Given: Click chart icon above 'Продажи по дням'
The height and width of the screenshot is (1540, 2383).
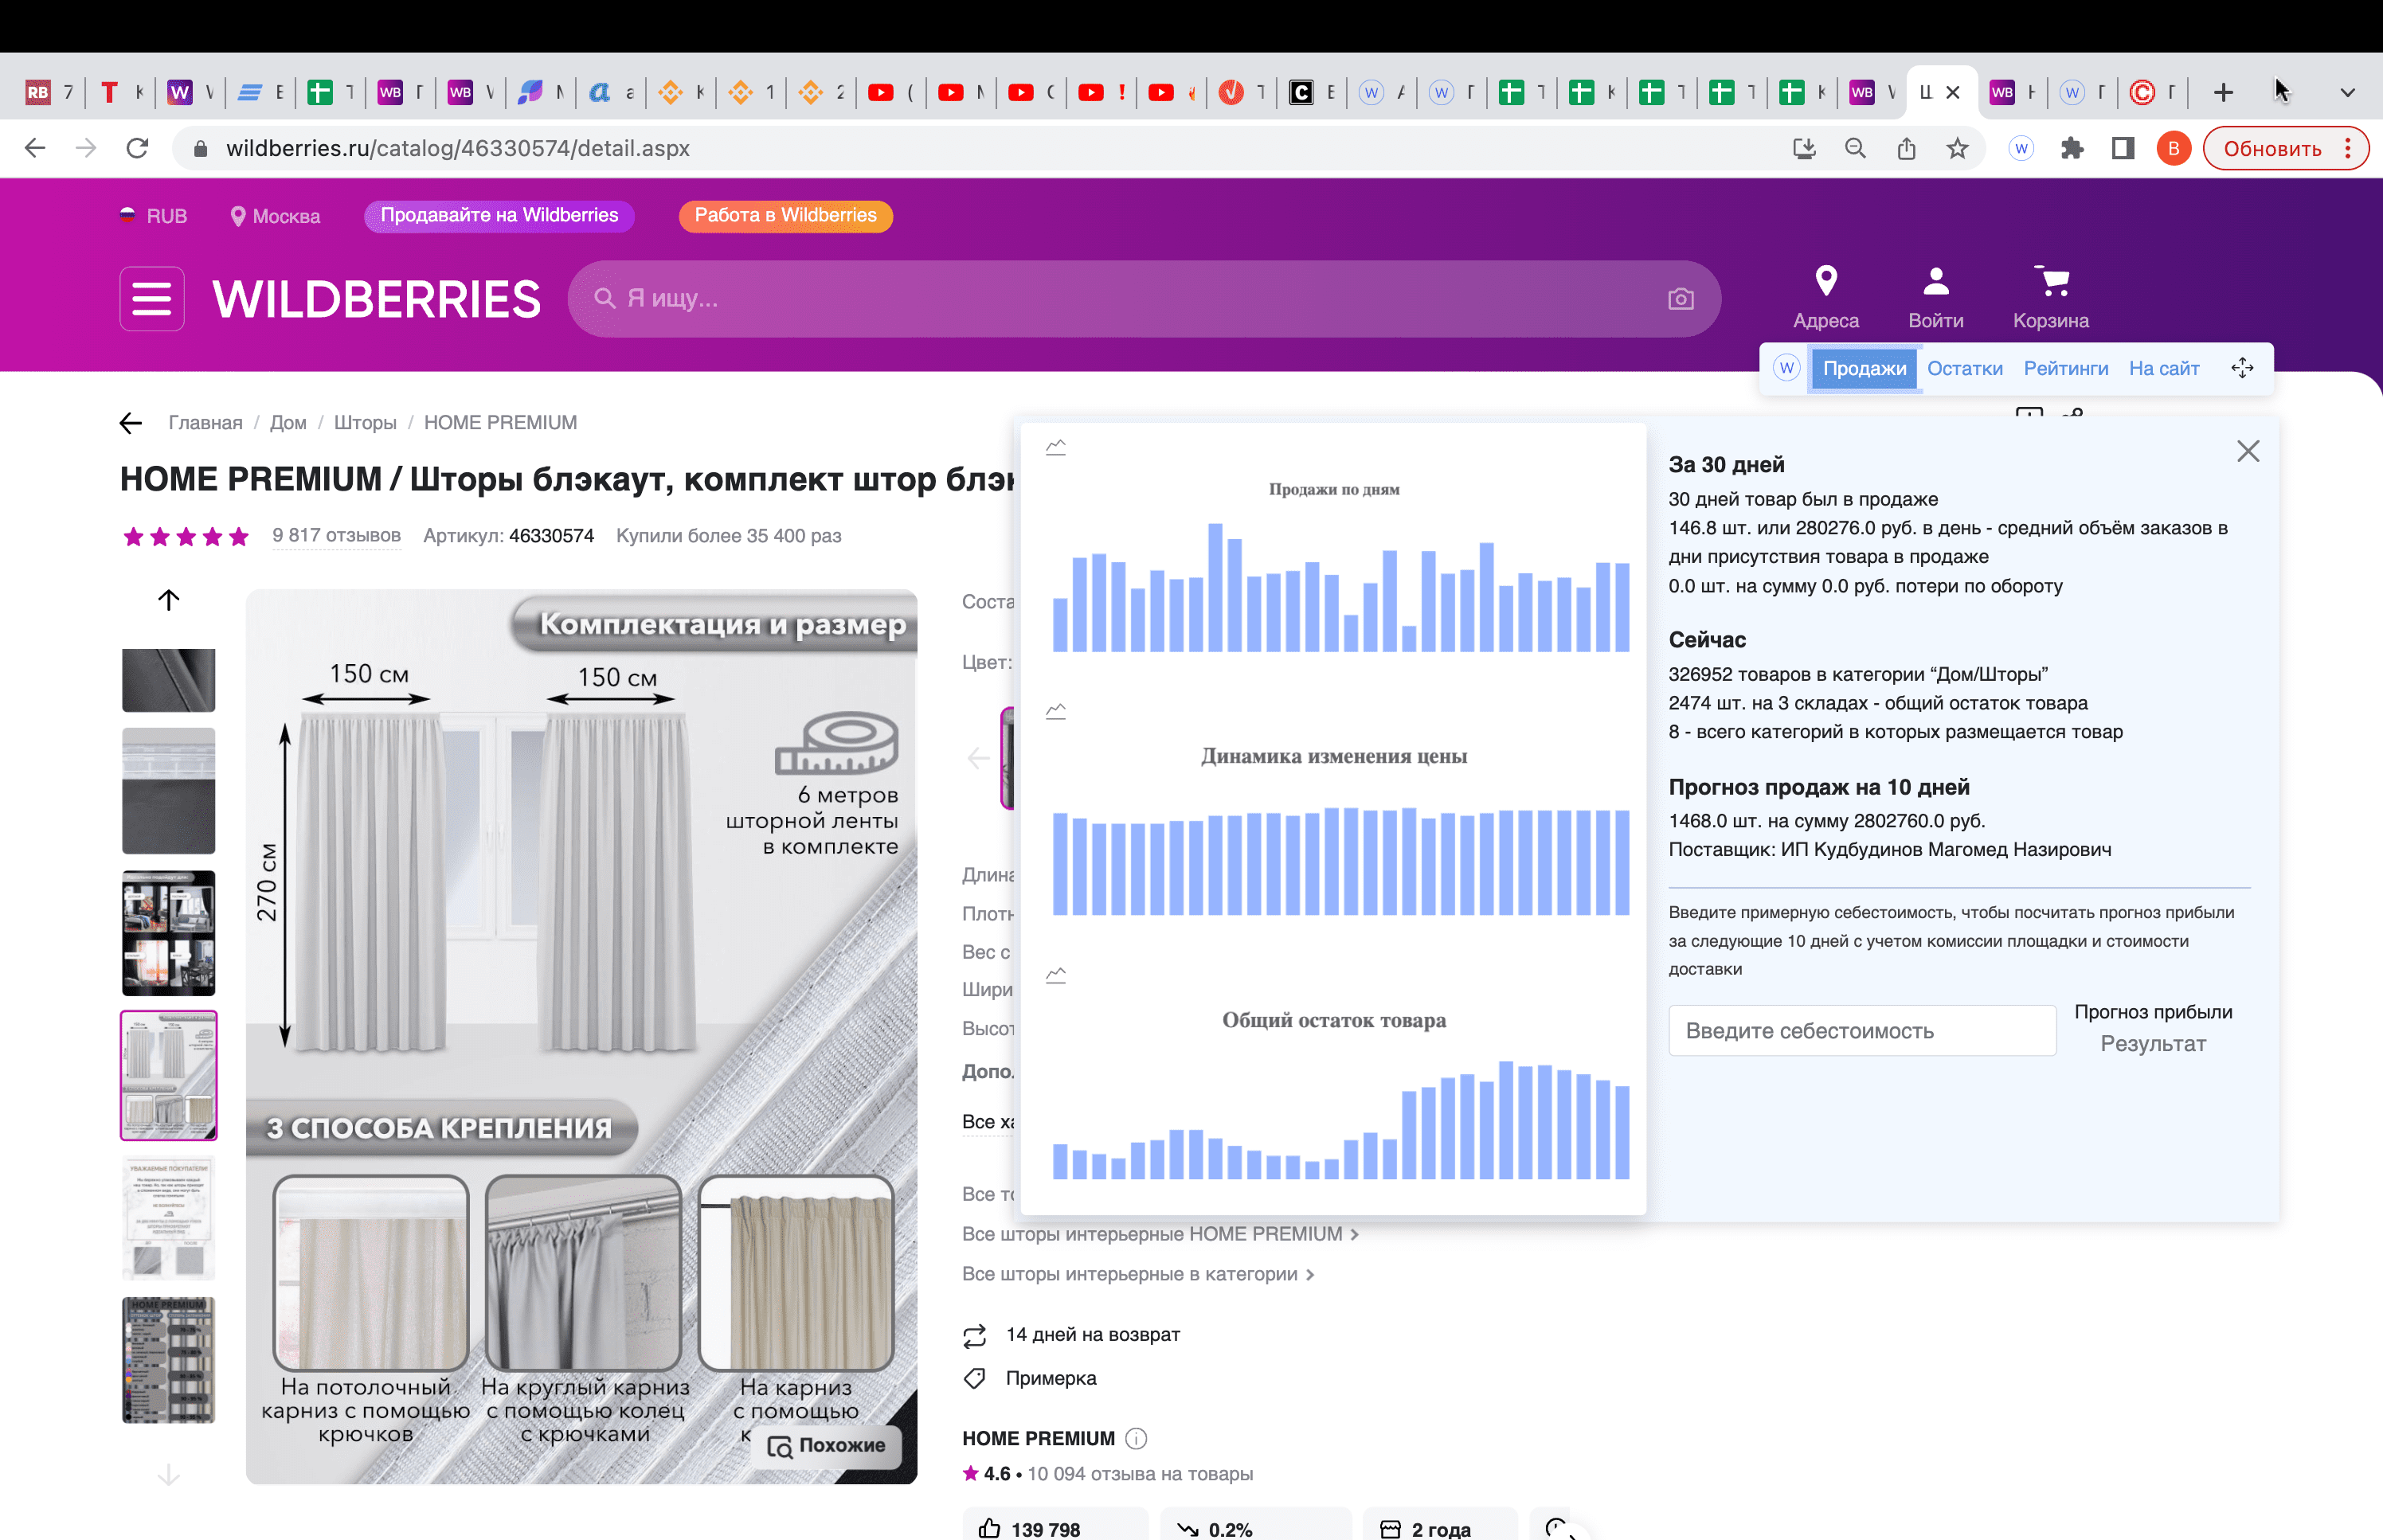Looking at the screenshot, I should (x=1055, y=447).
